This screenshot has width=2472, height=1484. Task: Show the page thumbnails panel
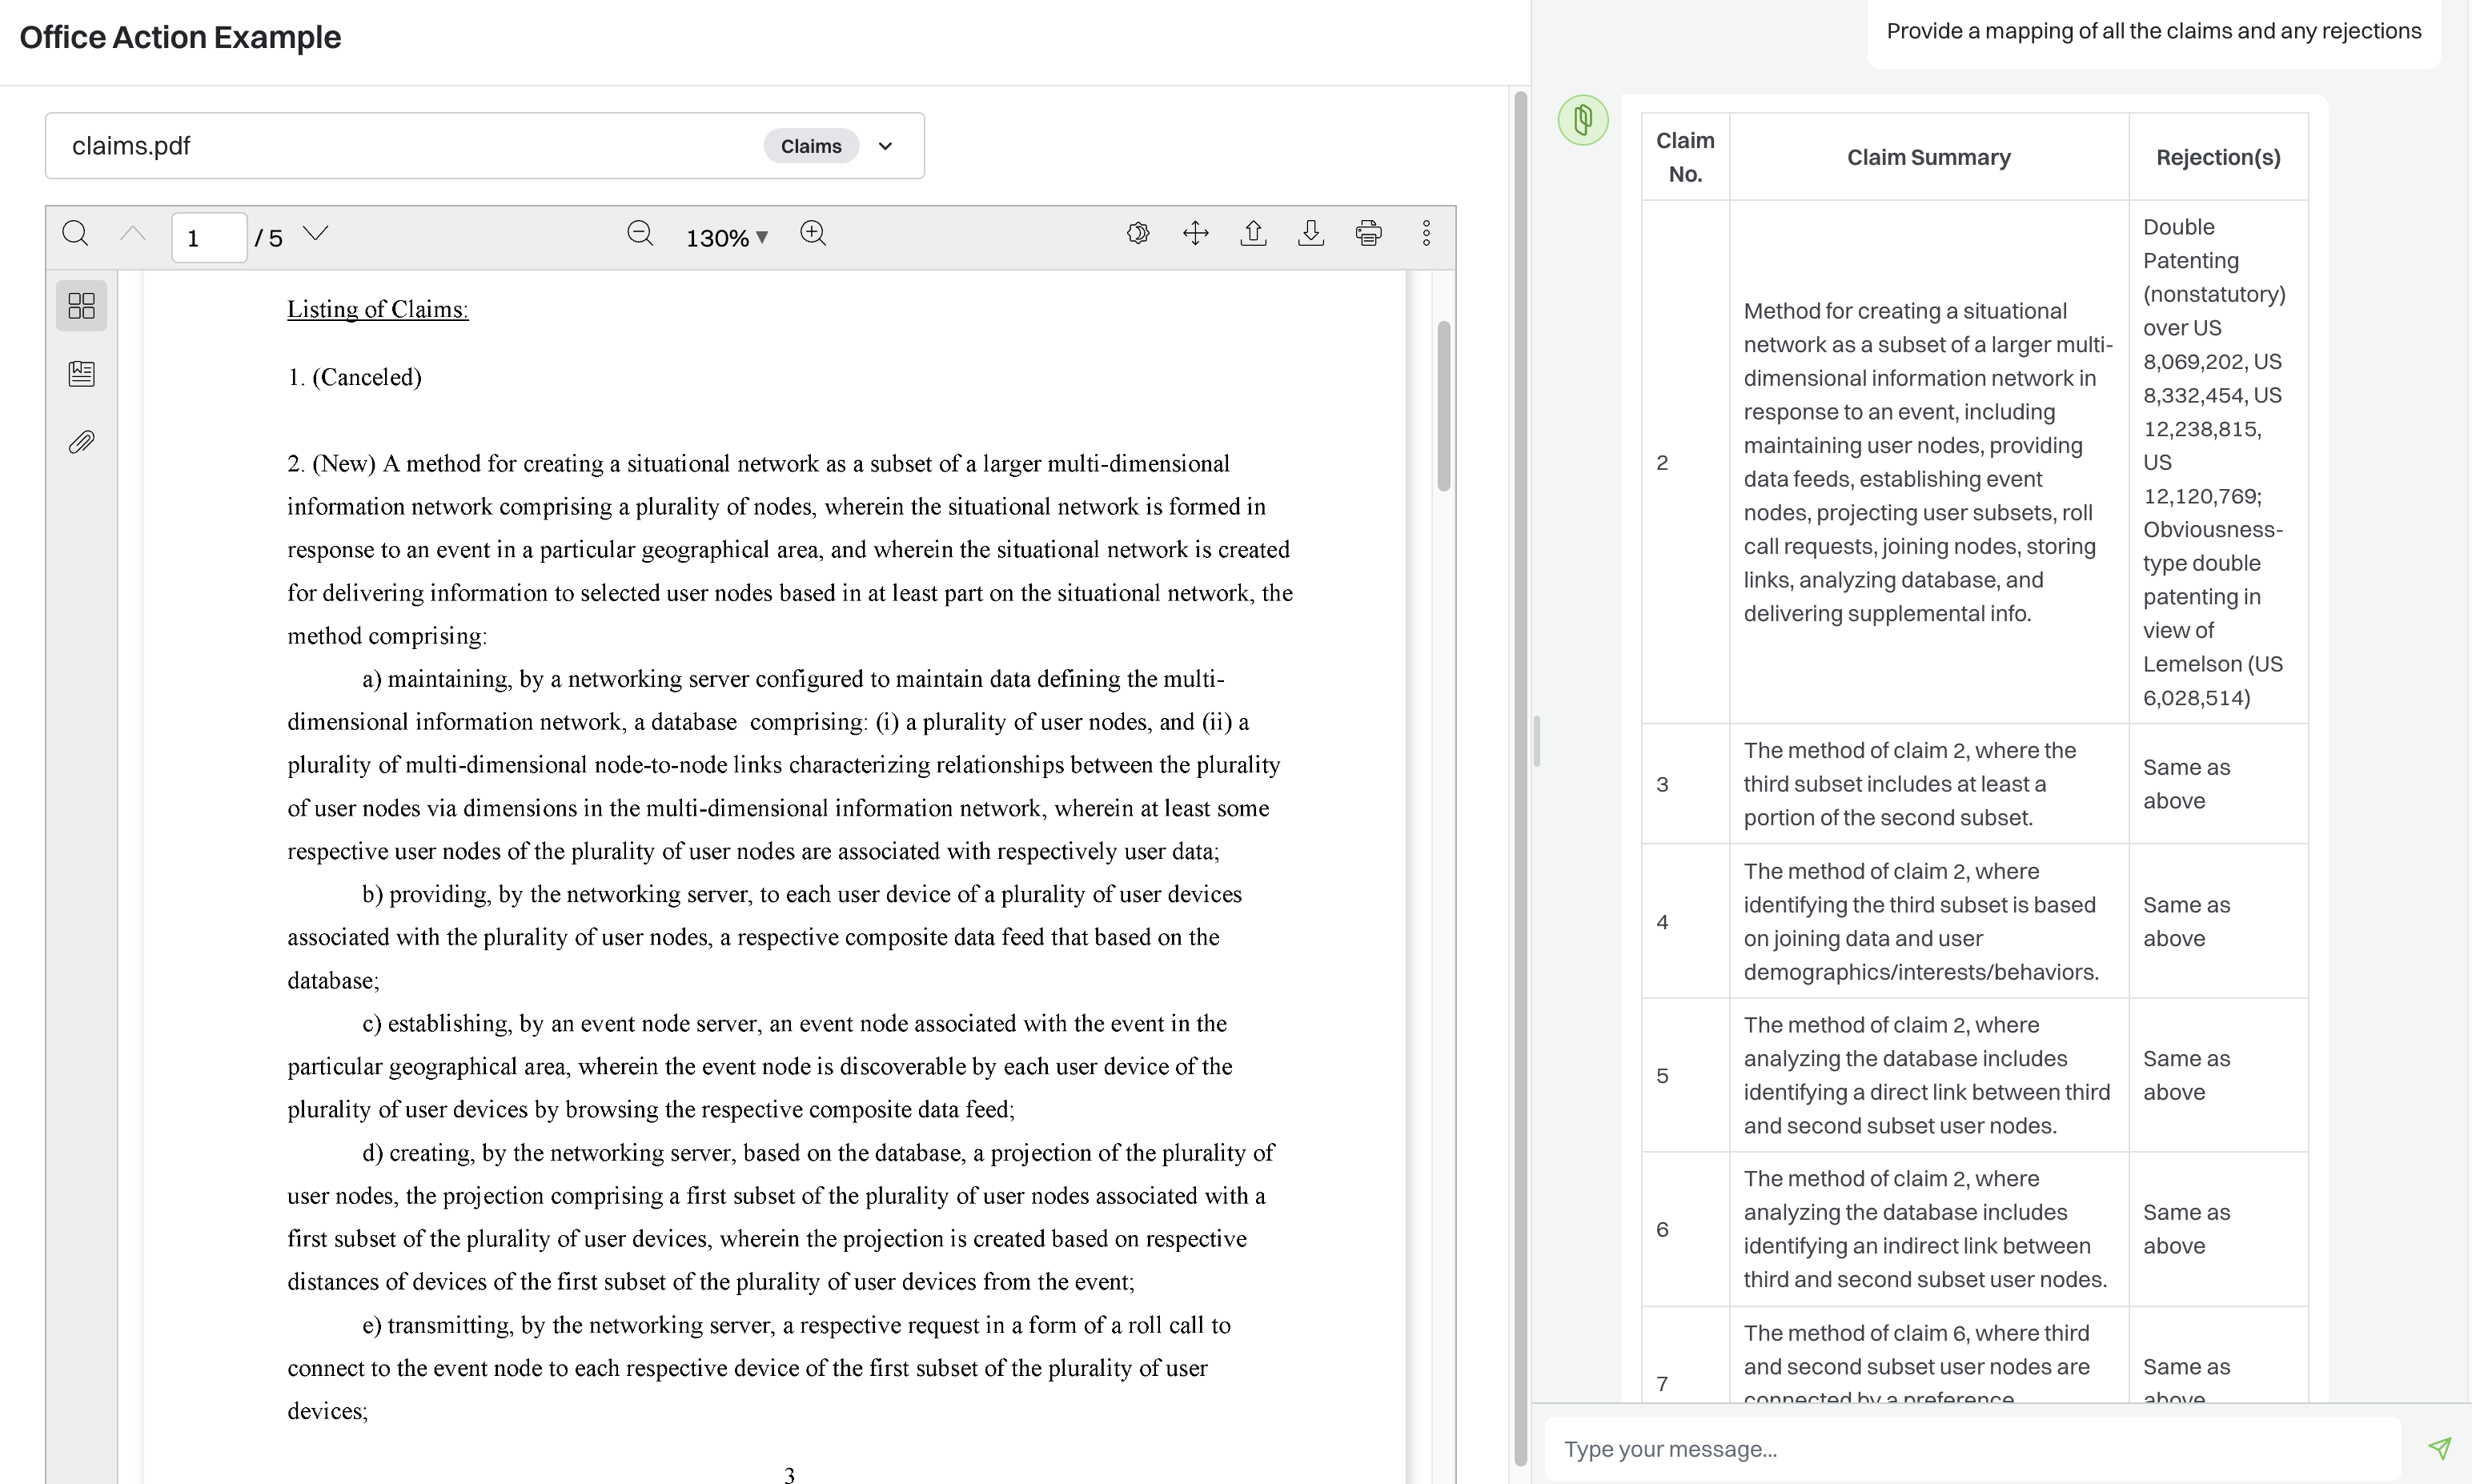point(82,306)
